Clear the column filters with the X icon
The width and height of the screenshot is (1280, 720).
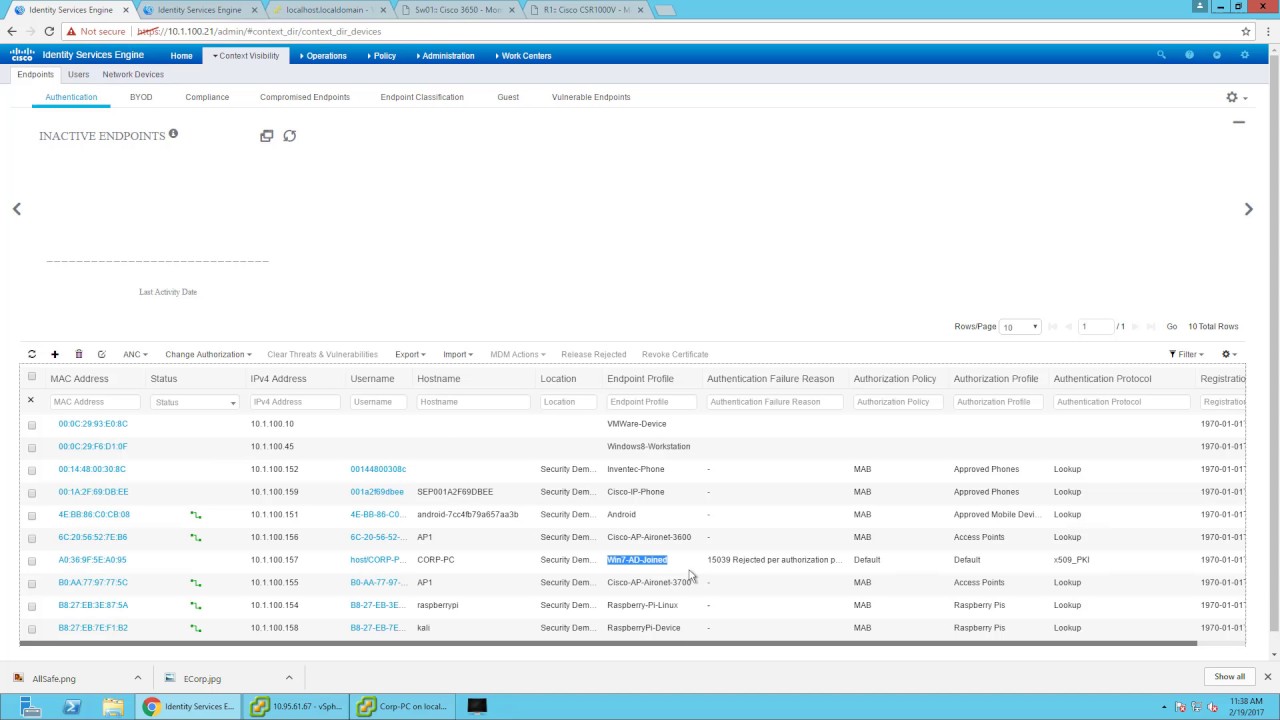point(30,400)
